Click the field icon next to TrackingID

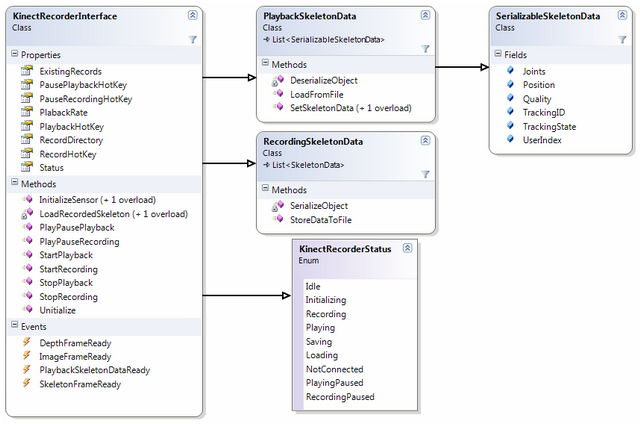[511, 111]
